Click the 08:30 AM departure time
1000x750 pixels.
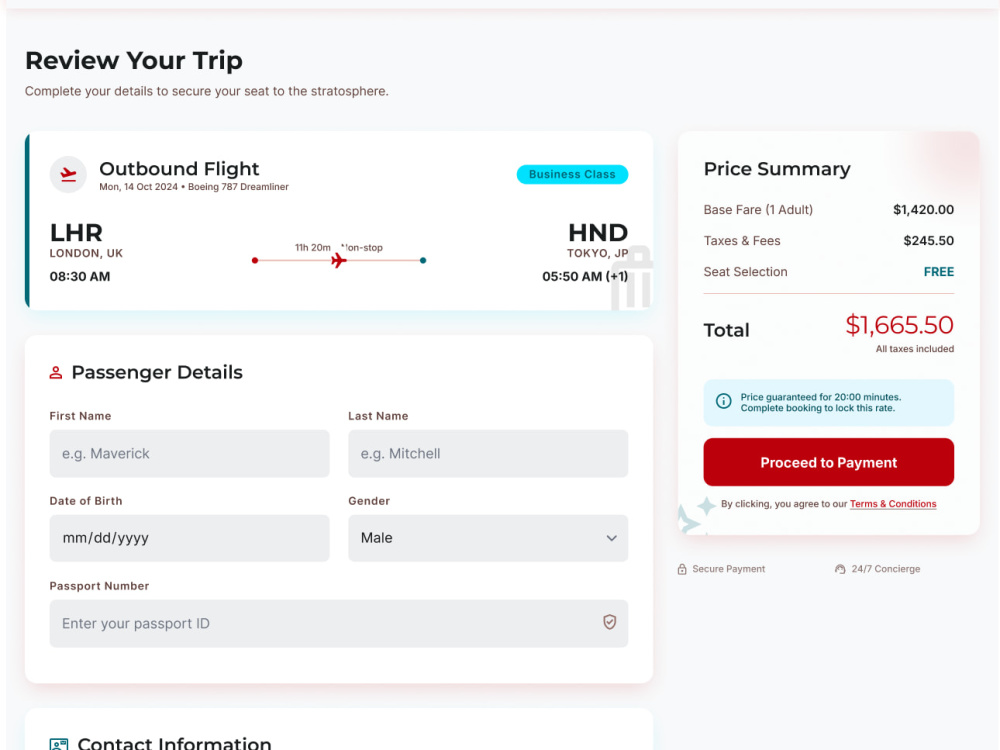[x=80, y=277]
